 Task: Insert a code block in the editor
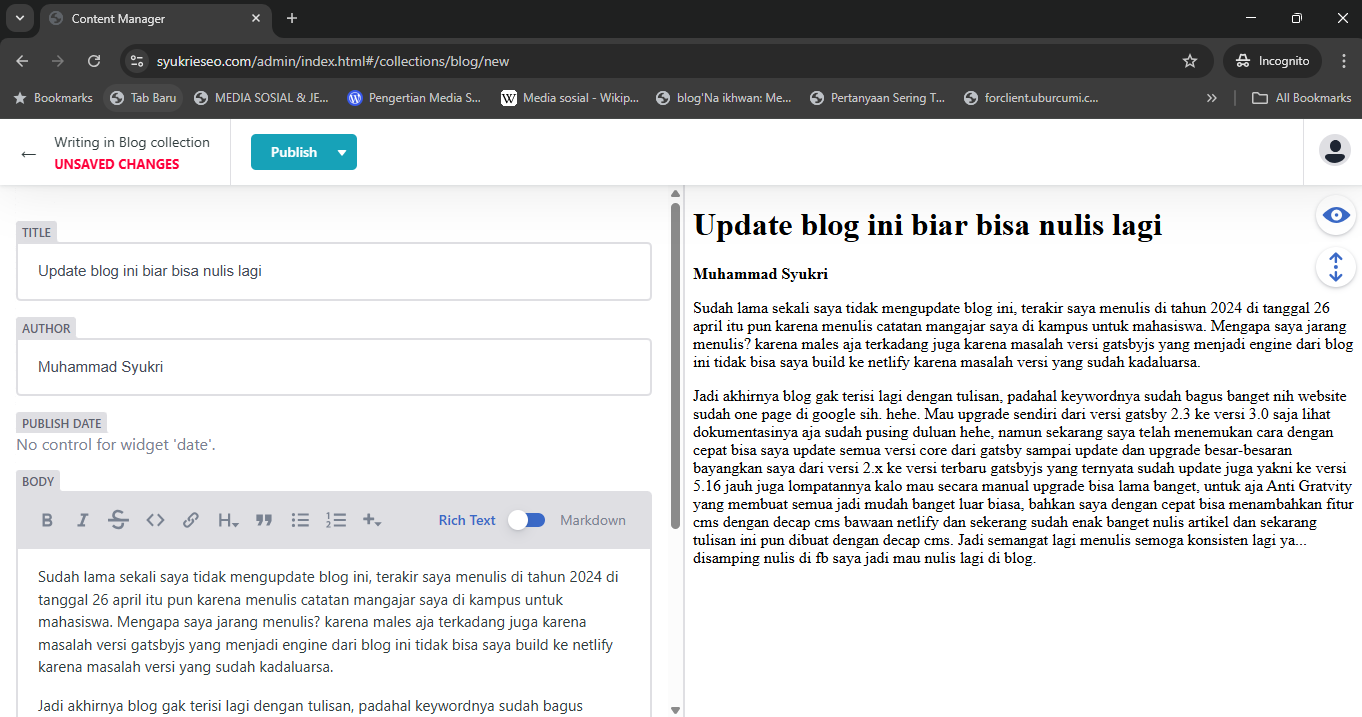(155, 520)
